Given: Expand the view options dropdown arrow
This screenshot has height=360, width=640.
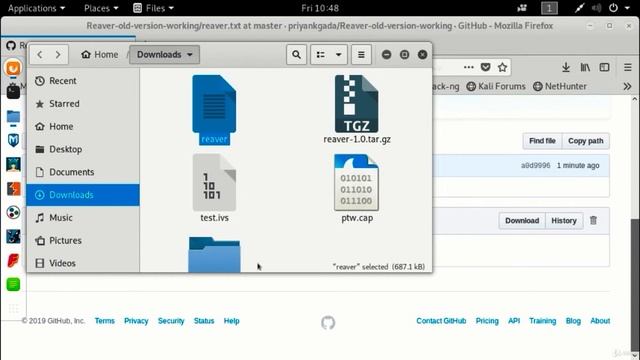Looking at the screenshot, I should click(x=338, y=55).
